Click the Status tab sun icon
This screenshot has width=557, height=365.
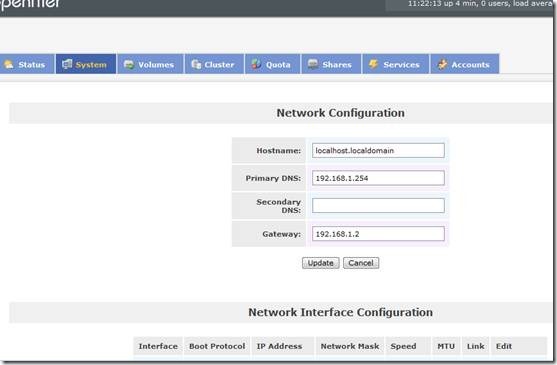(x=9, y=64)
